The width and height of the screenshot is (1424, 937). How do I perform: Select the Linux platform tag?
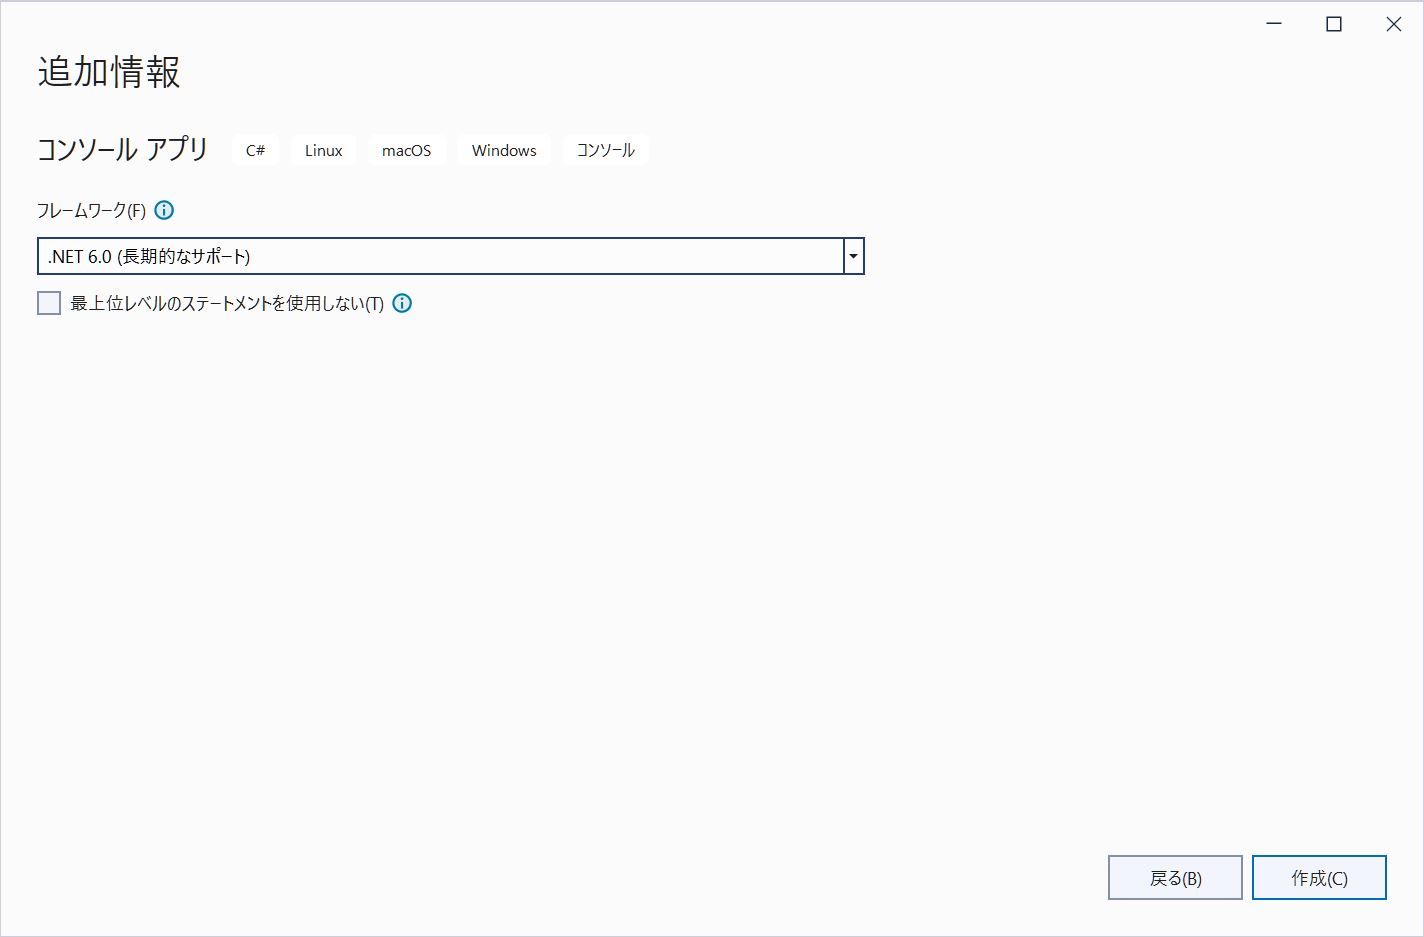point(322,150)
